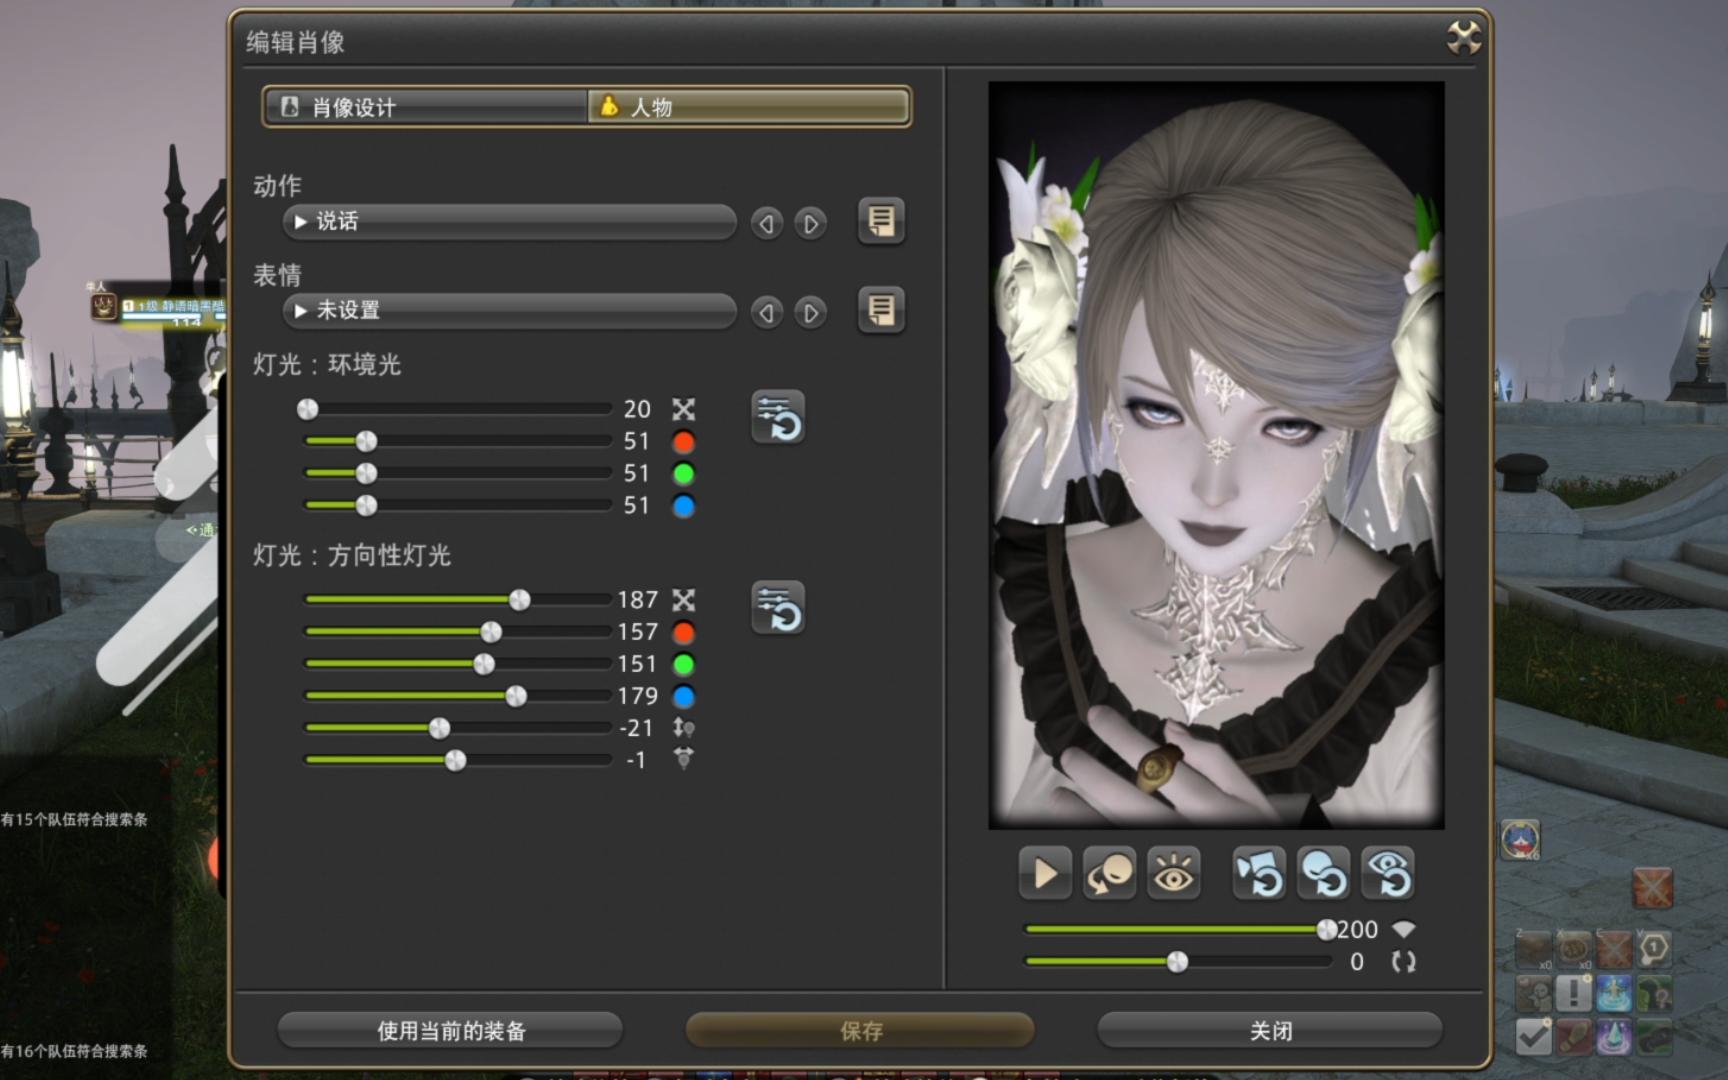Click the character portrait preview

click(1216, 455)
